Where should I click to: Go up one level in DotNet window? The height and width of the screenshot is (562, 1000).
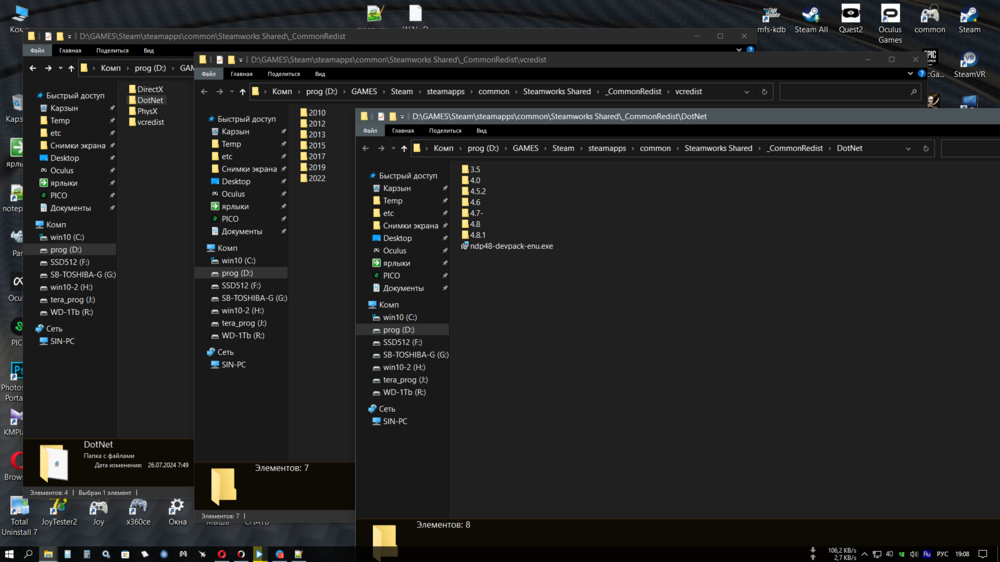pyautogui.click(x=404, y=149)
